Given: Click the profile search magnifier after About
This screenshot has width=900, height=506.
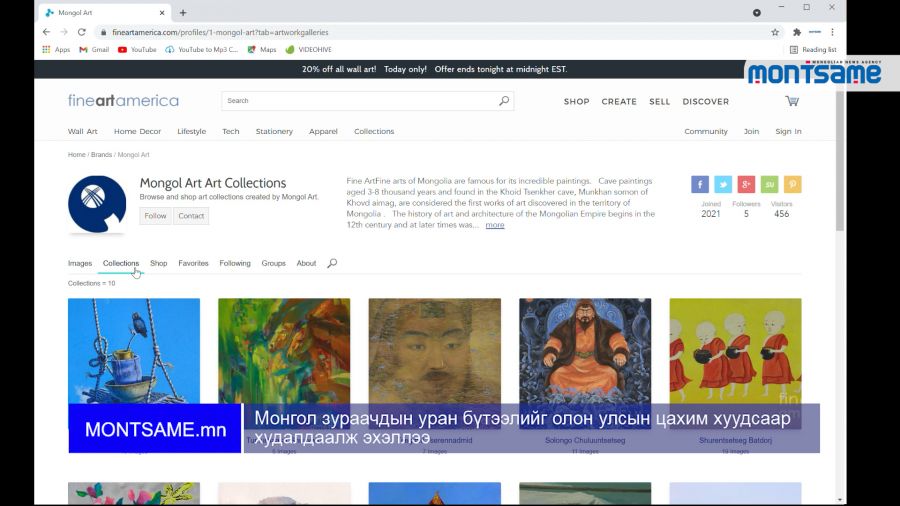Looking at the screenshot, I should (332, 263).
